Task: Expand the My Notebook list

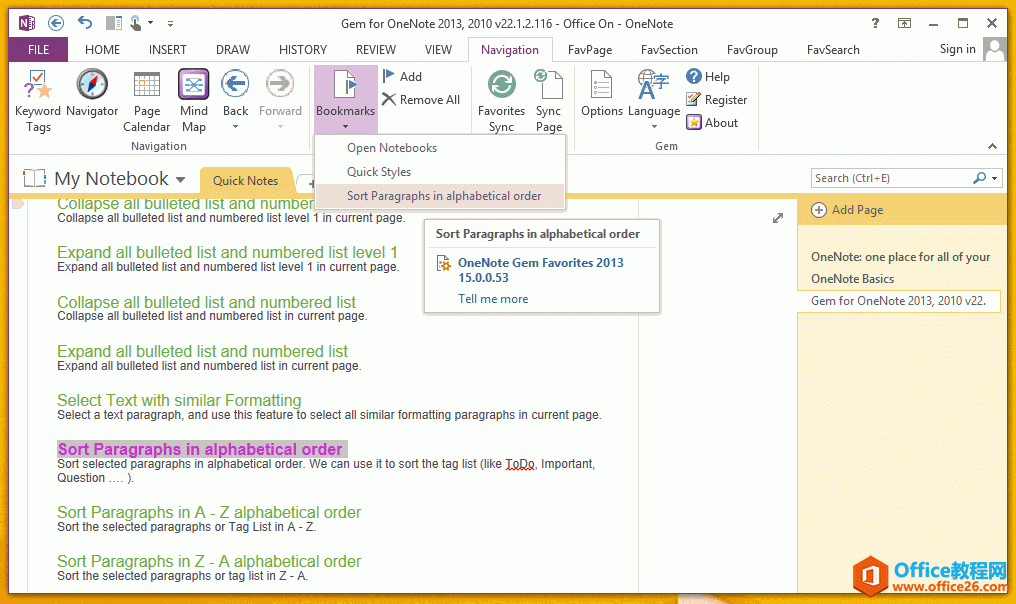Action: 181,180
